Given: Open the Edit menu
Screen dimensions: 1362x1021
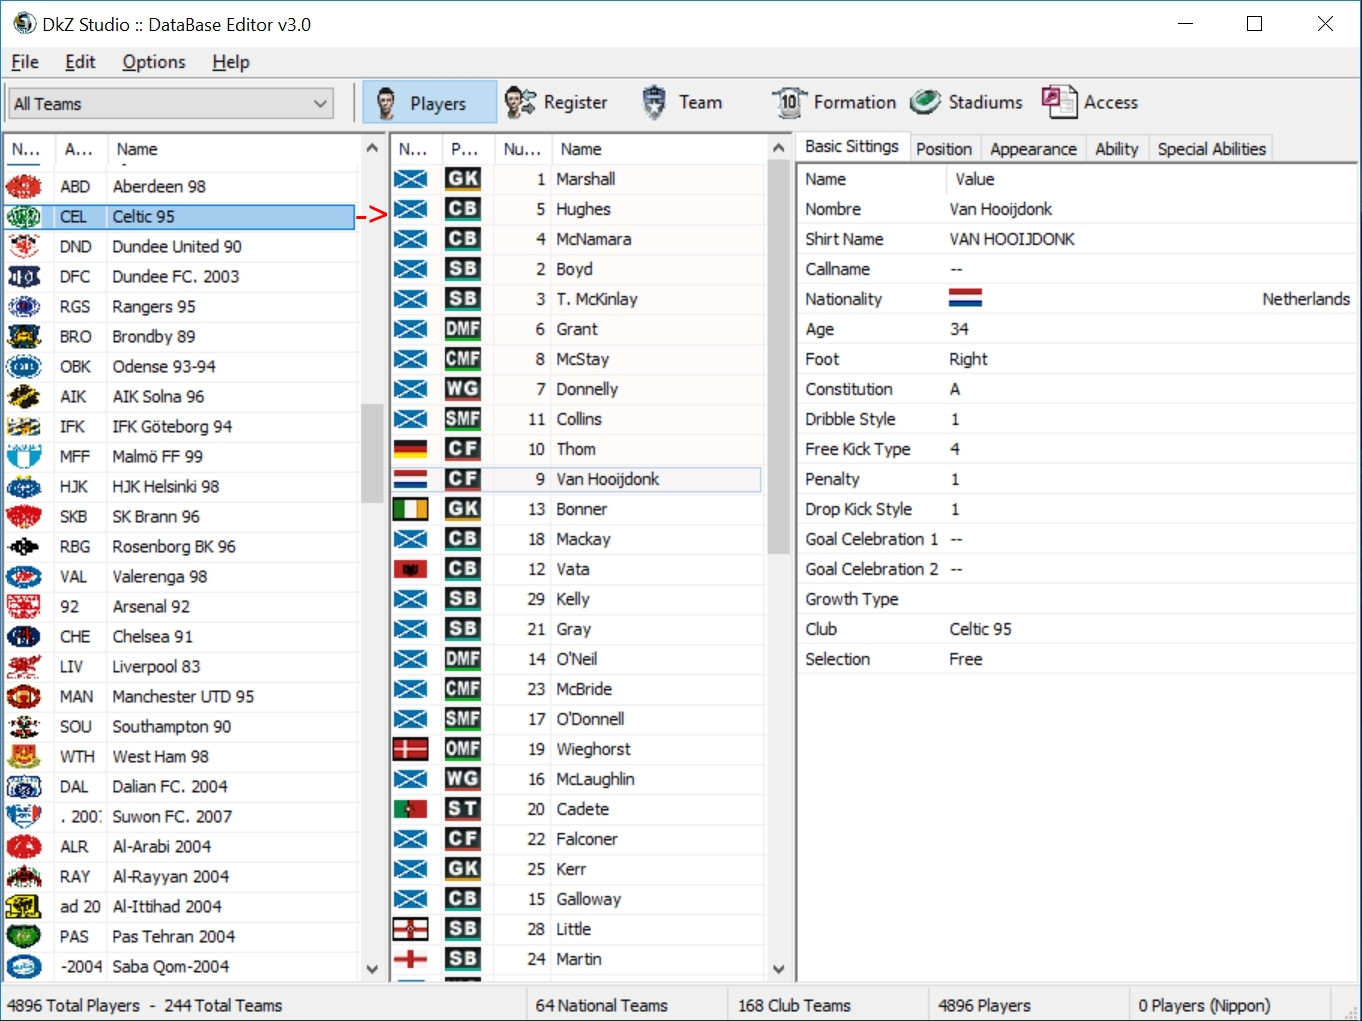Looking at the screenshot, I should 80,62.
